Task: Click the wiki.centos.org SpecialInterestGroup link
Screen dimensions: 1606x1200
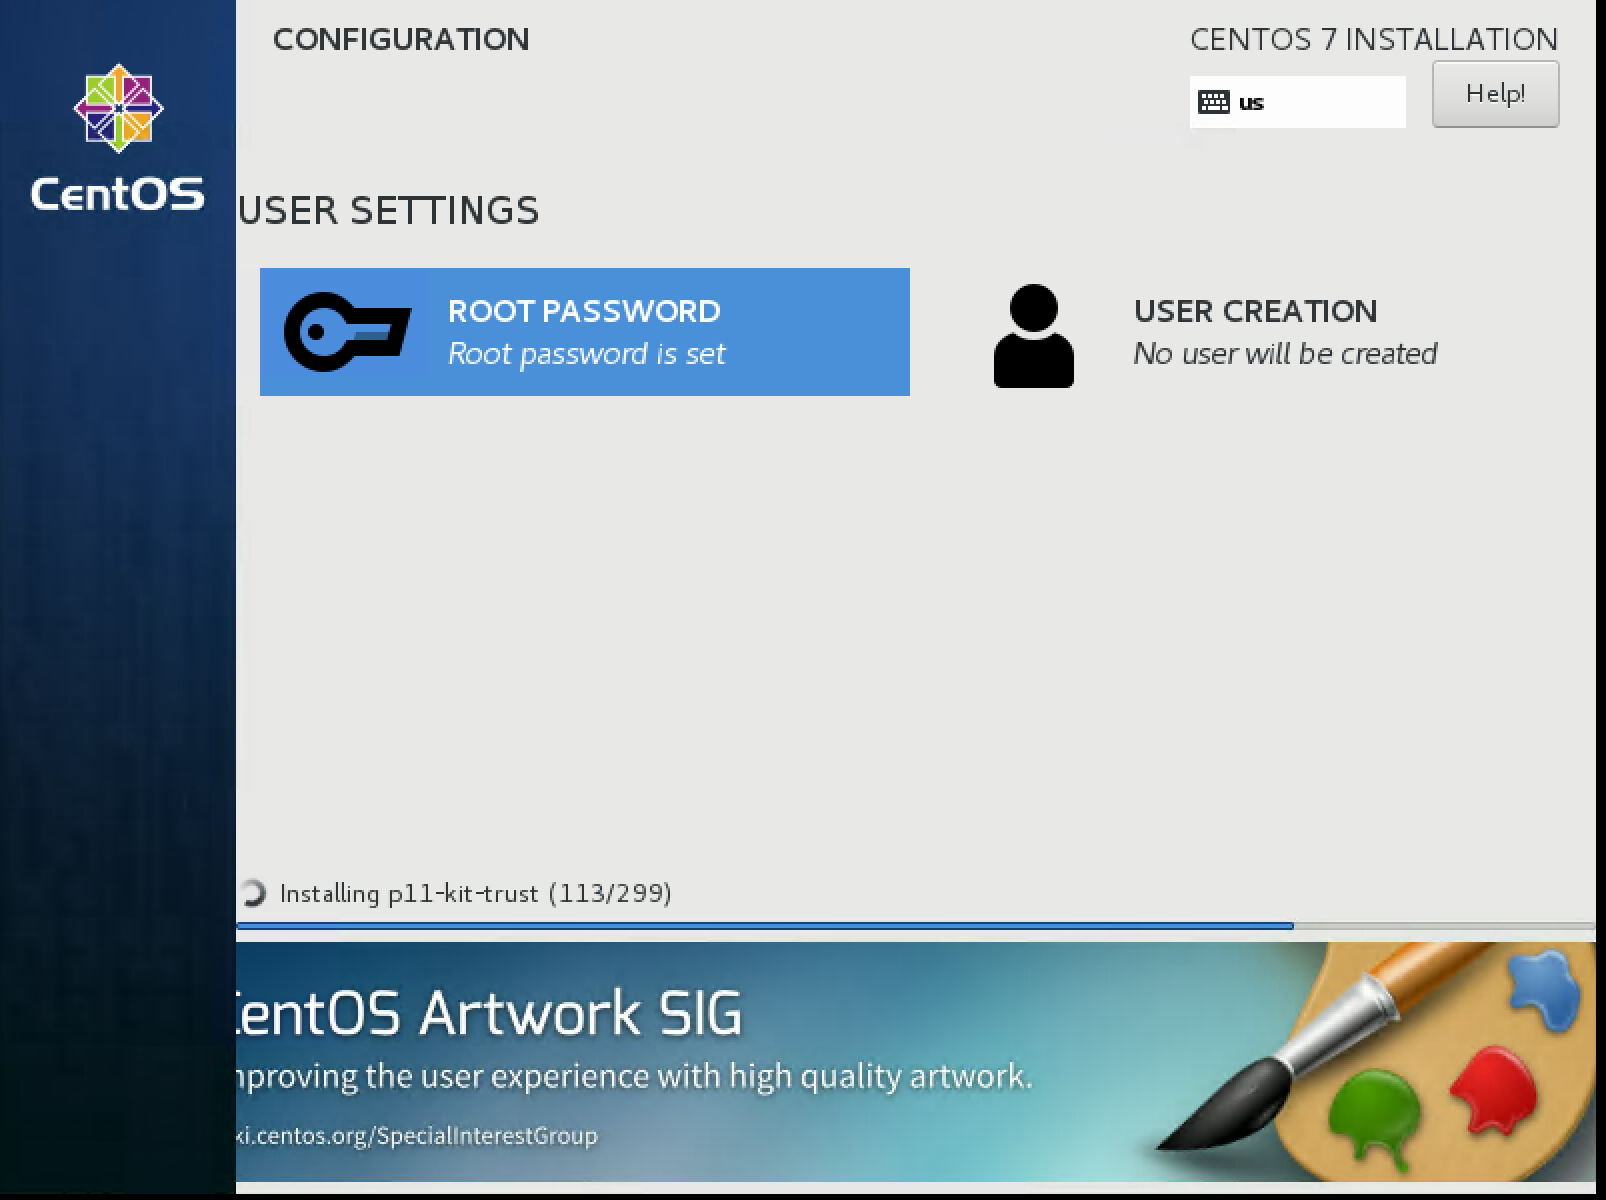Action: point(415,1136)
